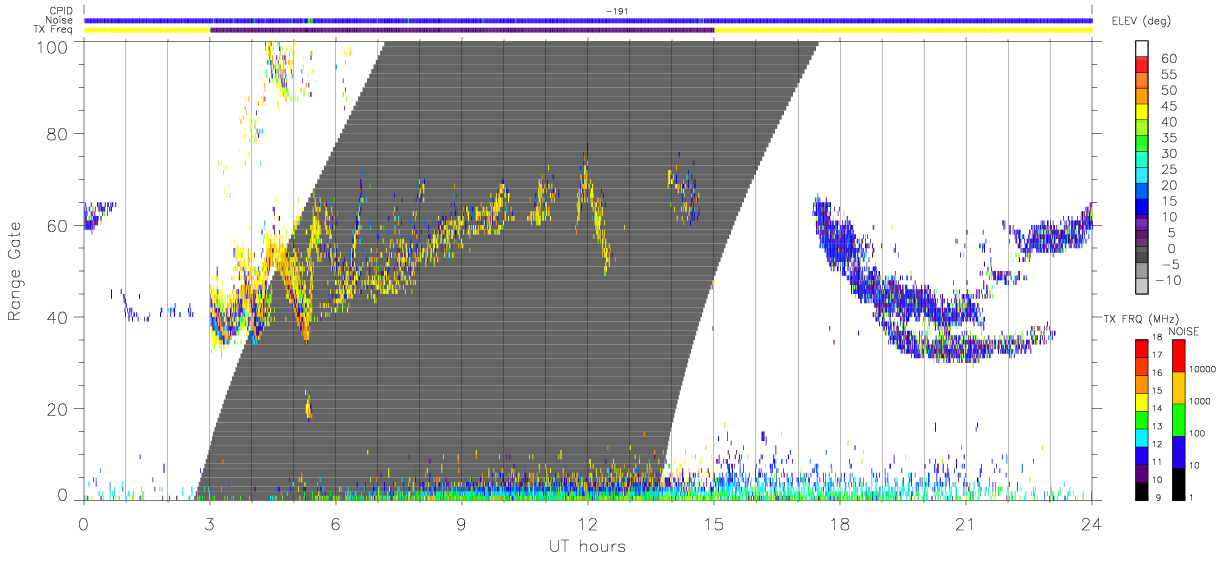Click y-axis tick label '100'

[x=55, y=47]
